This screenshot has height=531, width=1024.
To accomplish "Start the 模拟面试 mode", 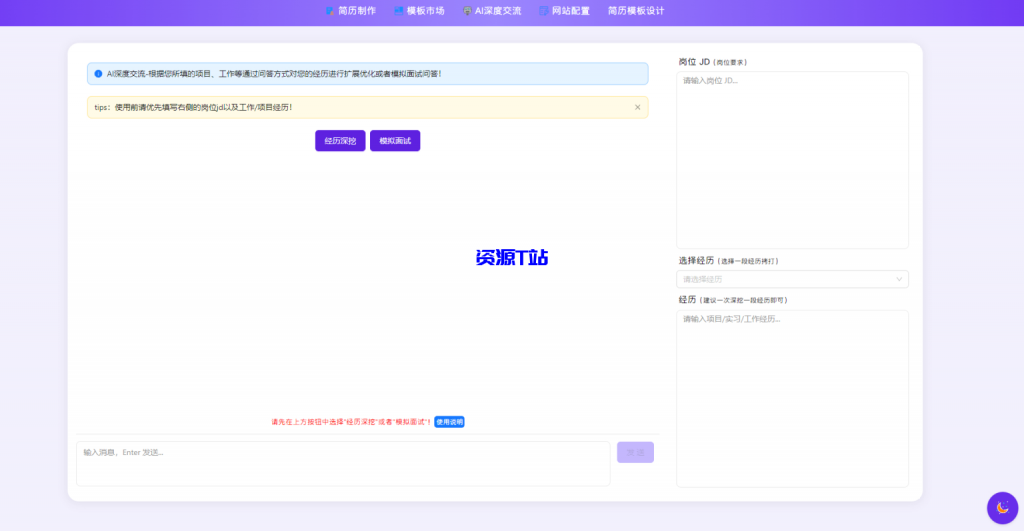I will 395,140.
